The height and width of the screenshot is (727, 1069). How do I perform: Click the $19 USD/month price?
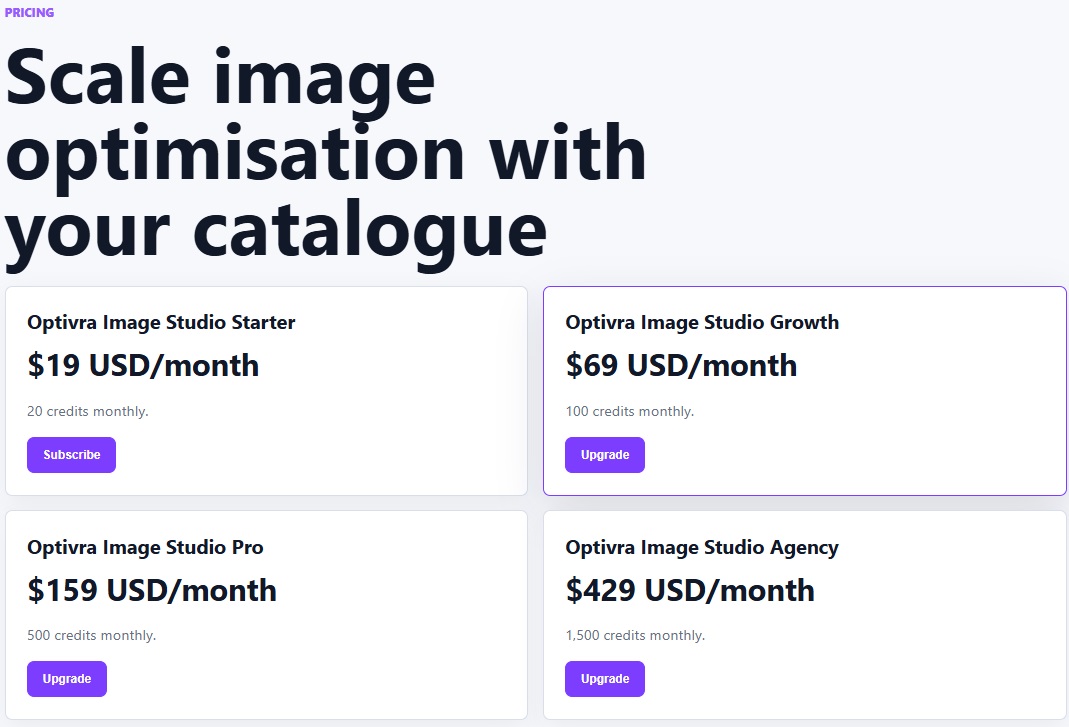(143, 366)
